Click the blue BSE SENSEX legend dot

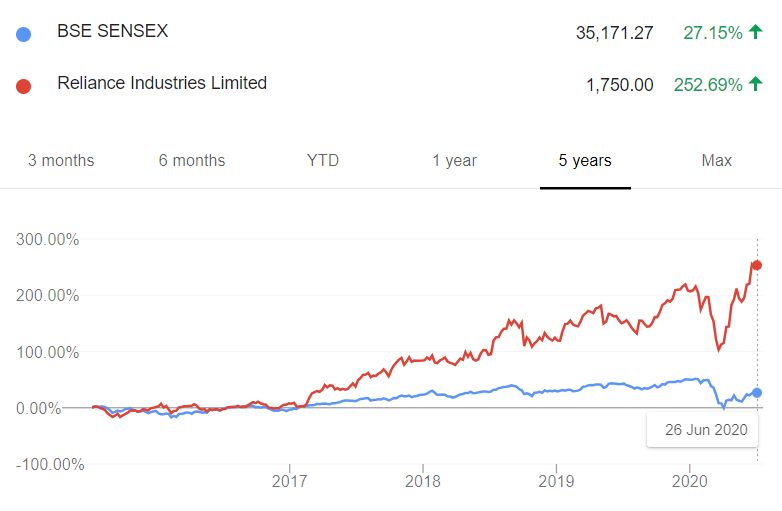click(23, 34)
